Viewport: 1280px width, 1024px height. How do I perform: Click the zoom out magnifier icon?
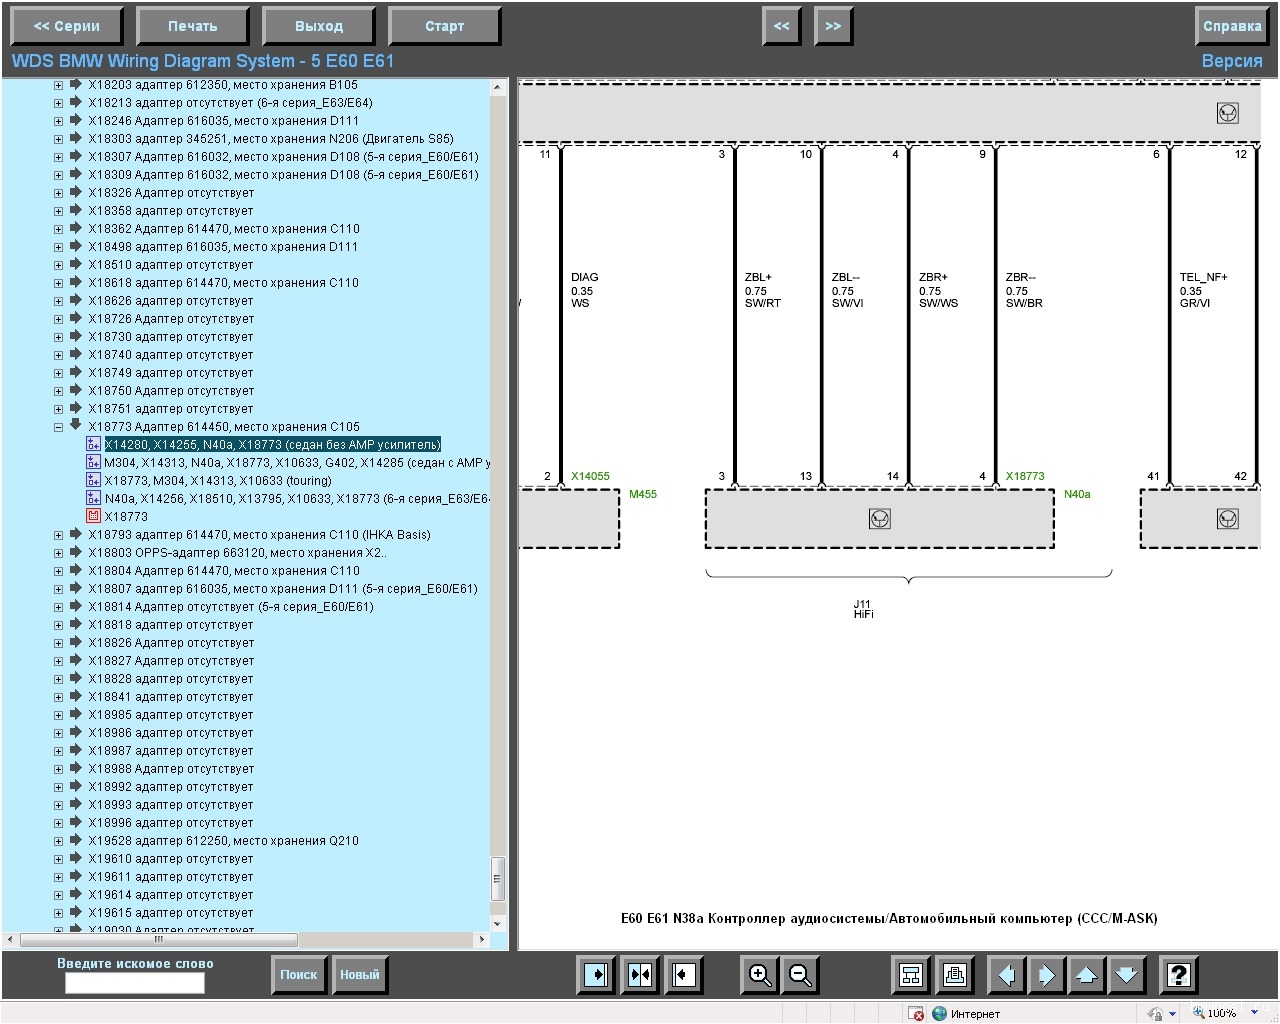pos(800,974)
